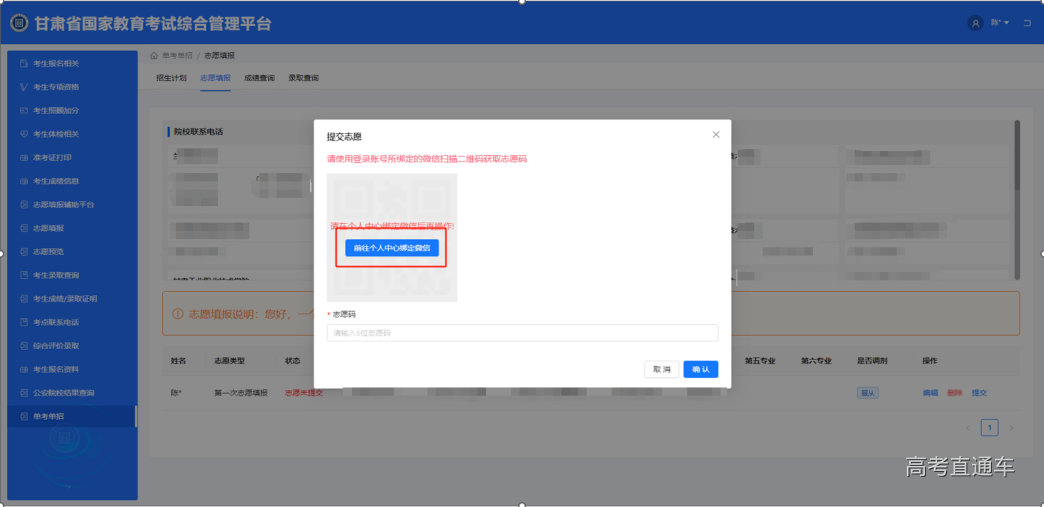
Task: Click the vertical scrollbar of main panel
Action: (x=1017, y=180)
